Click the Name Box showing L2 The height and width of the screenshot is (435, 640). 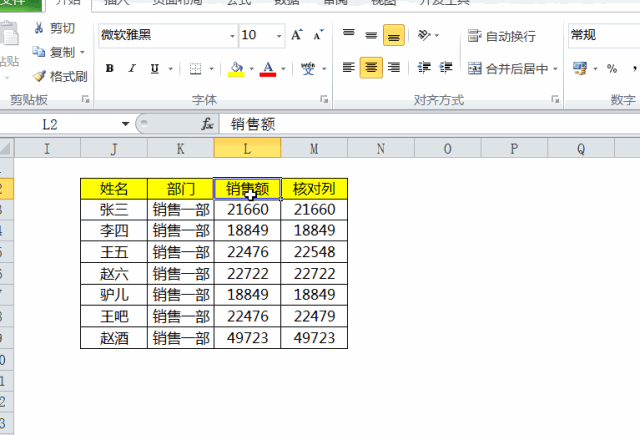60,124
